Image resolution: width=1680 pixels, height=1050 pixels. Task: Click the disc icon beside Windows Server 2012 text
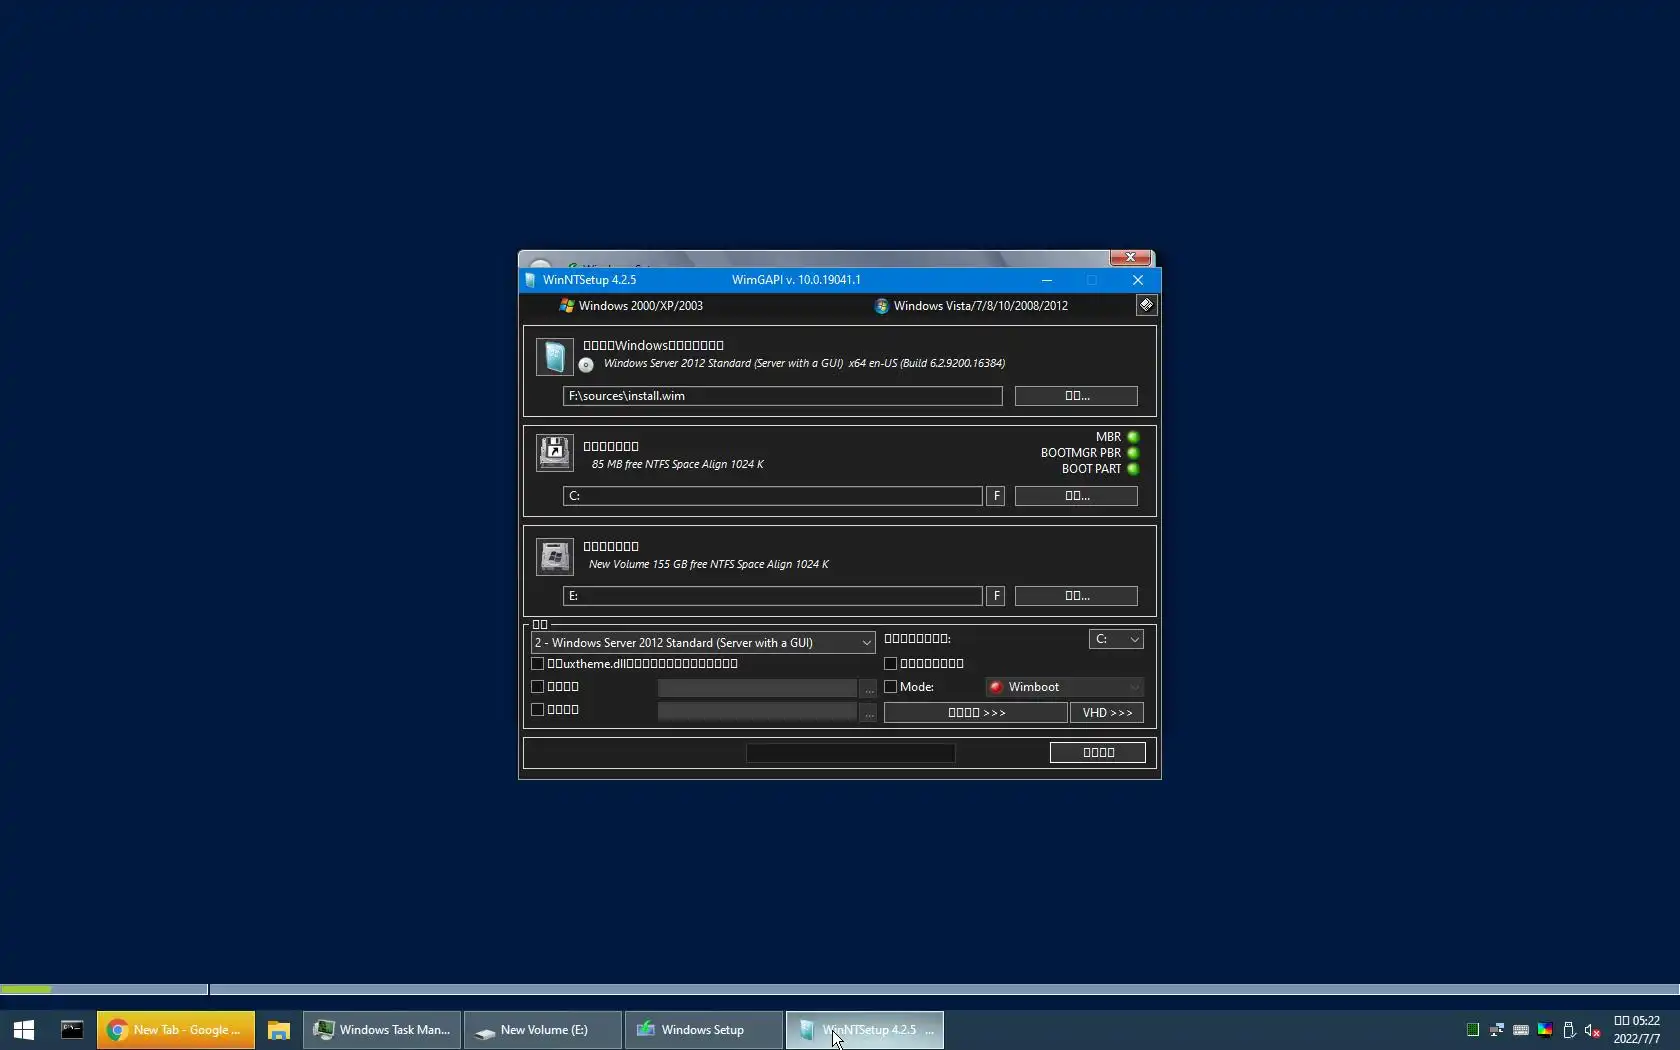point(586,365)
